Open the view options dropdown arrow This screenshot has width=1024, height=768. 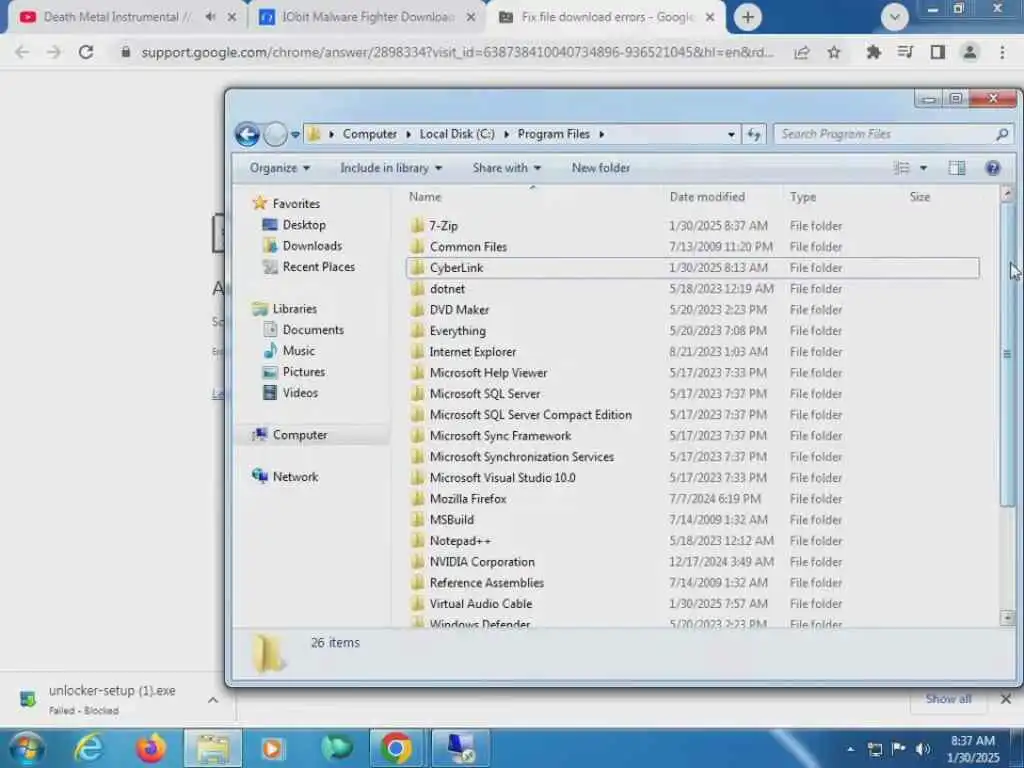[923, 168]
